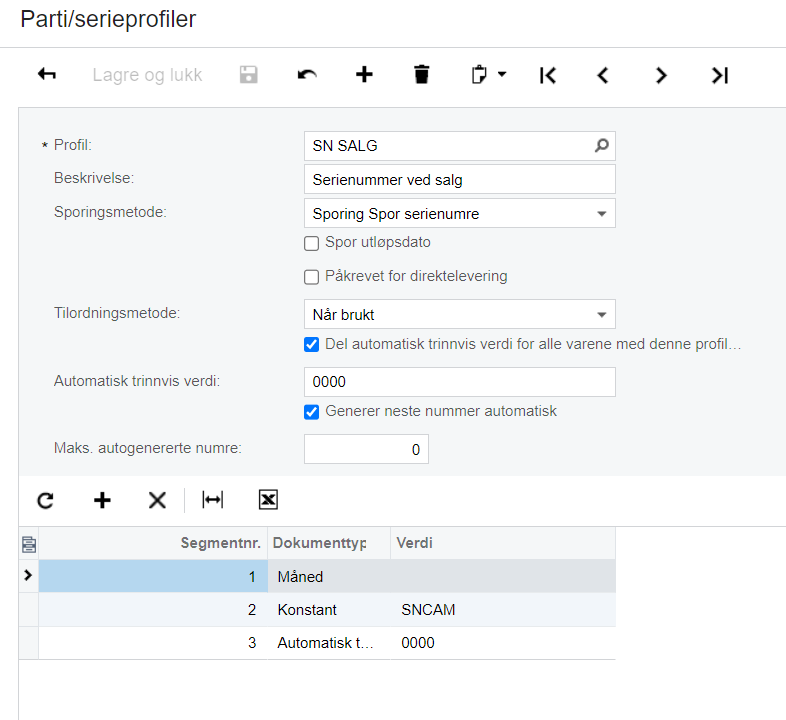Go to the last record

[x=720, y=75]
